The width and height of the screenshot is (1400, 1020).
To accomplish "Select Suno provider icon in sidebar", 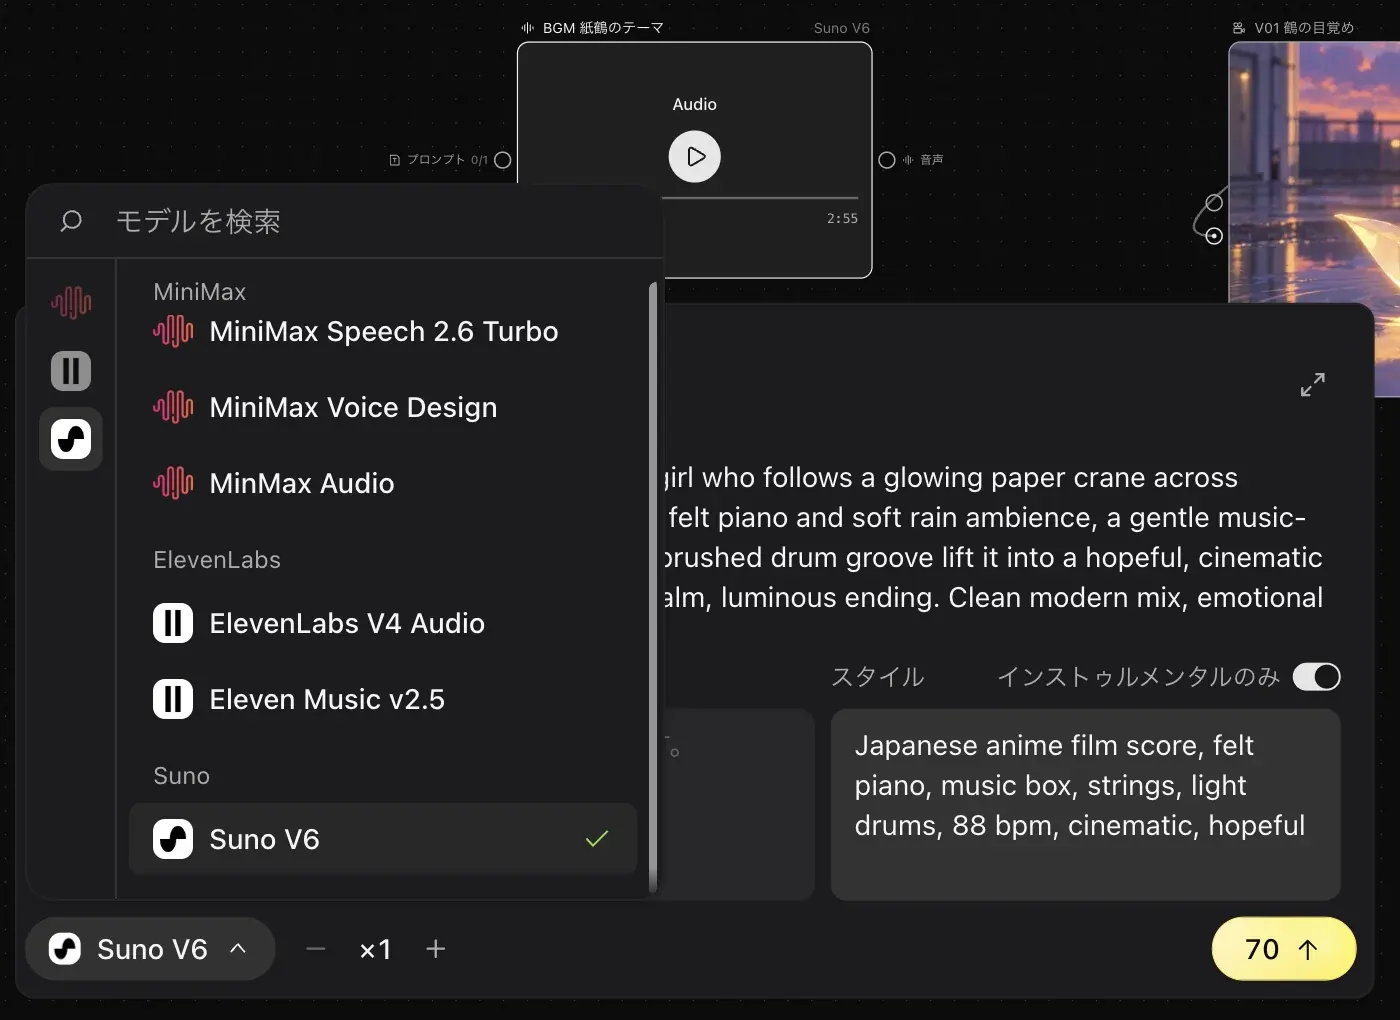I will (71, 439).
